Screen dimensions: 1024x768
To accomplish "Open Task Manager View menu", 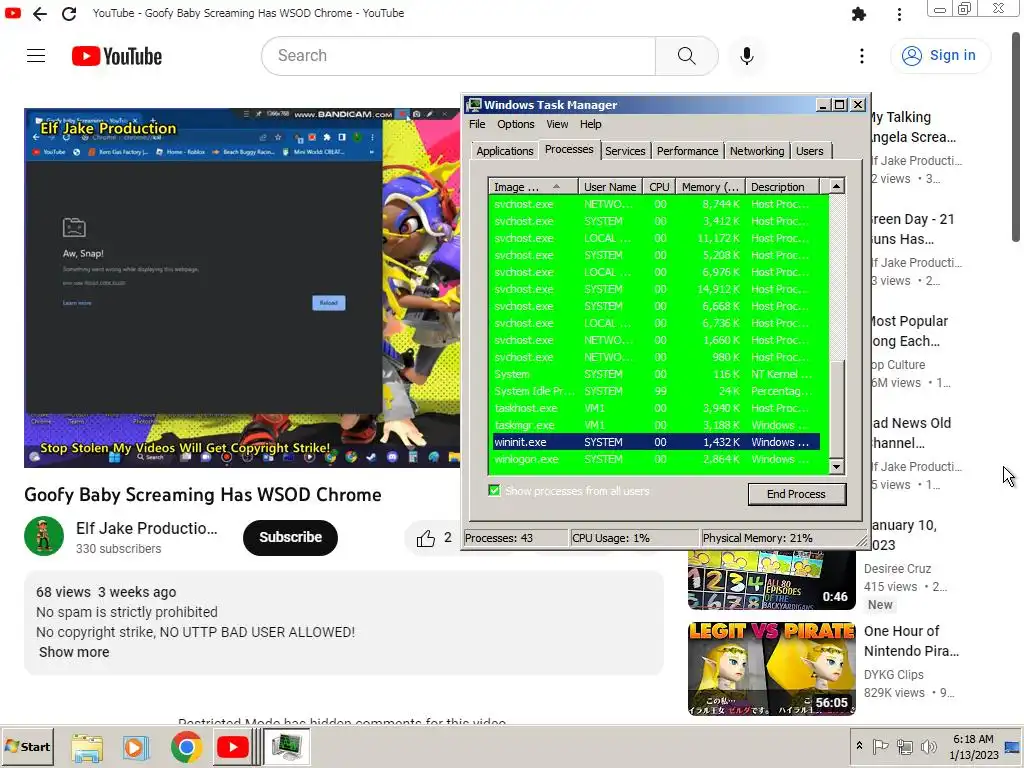I will click(x=557, y=124).
